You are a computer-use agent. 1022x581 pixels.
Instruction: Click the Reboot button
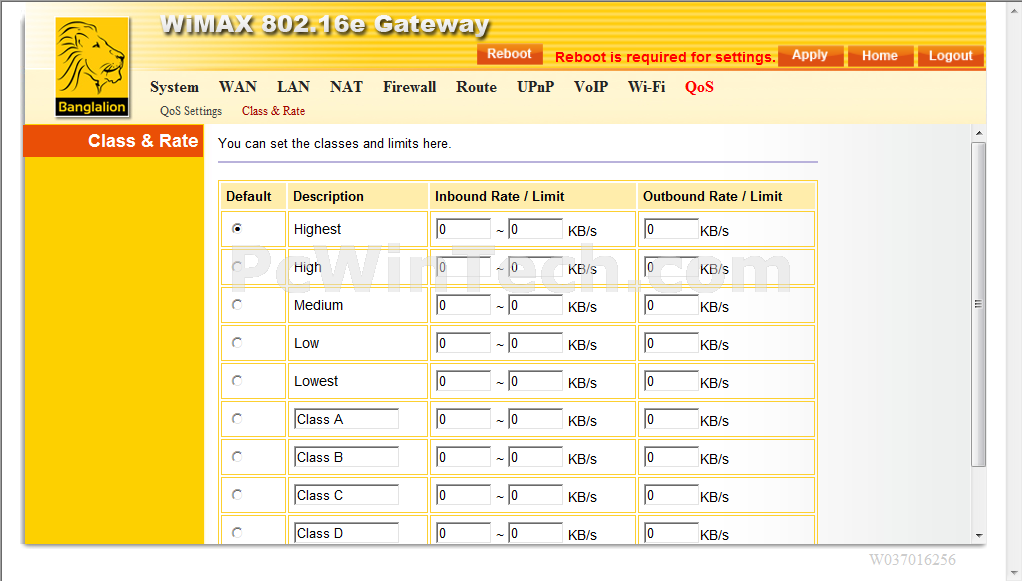coord(510,54)
